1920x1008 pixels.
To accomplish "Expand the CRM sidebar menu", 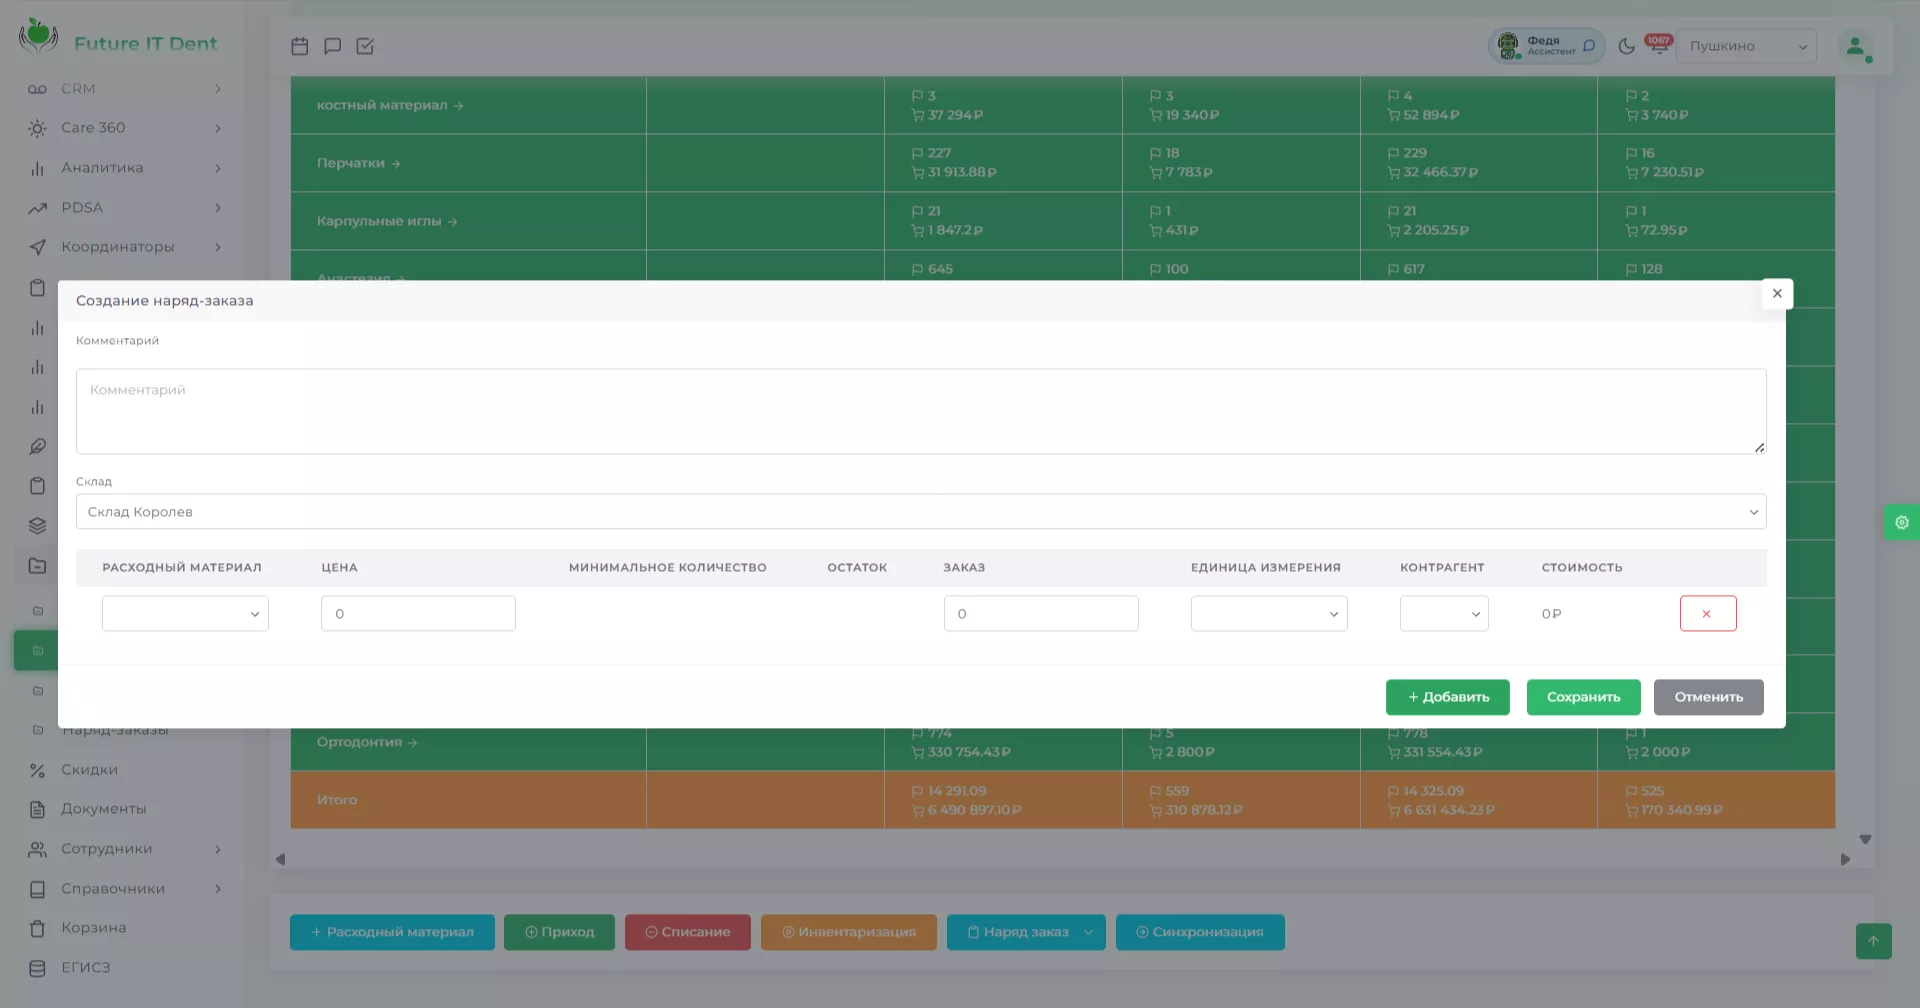I will [124, 89].
